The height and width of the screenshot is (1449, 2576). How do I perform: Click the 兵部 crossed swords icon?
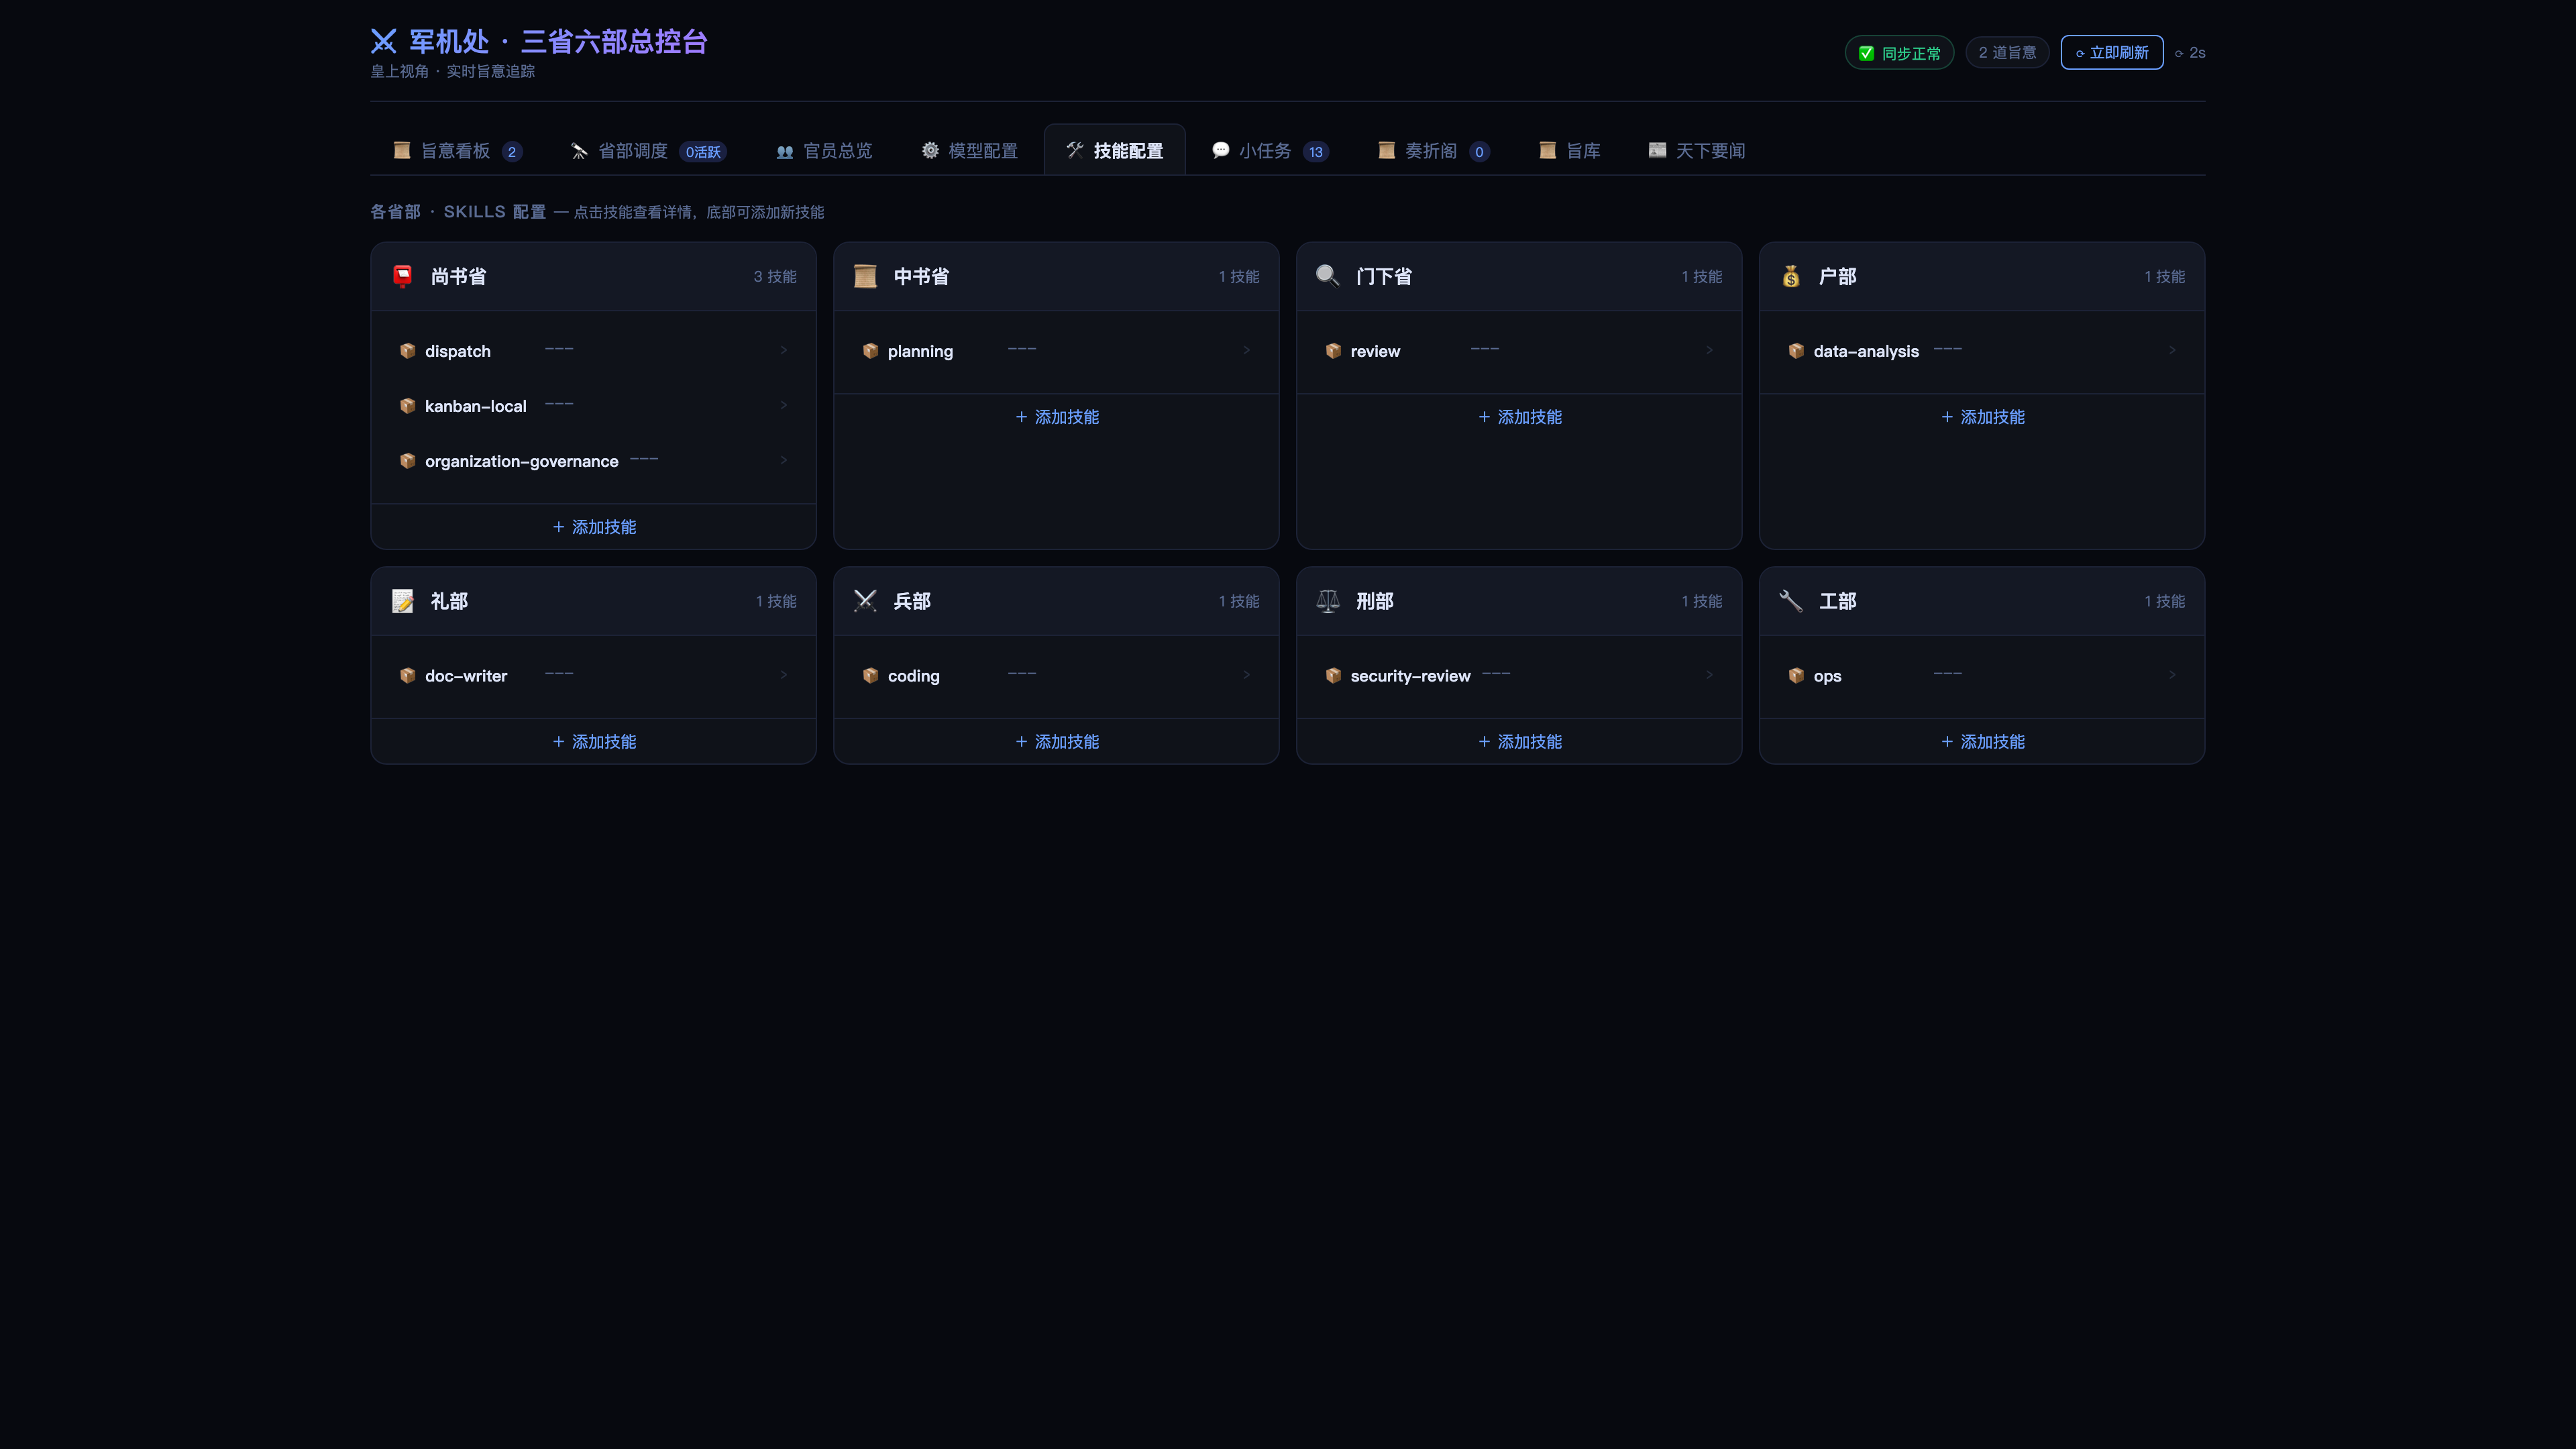pyautogui.click(x=865, y=601)
